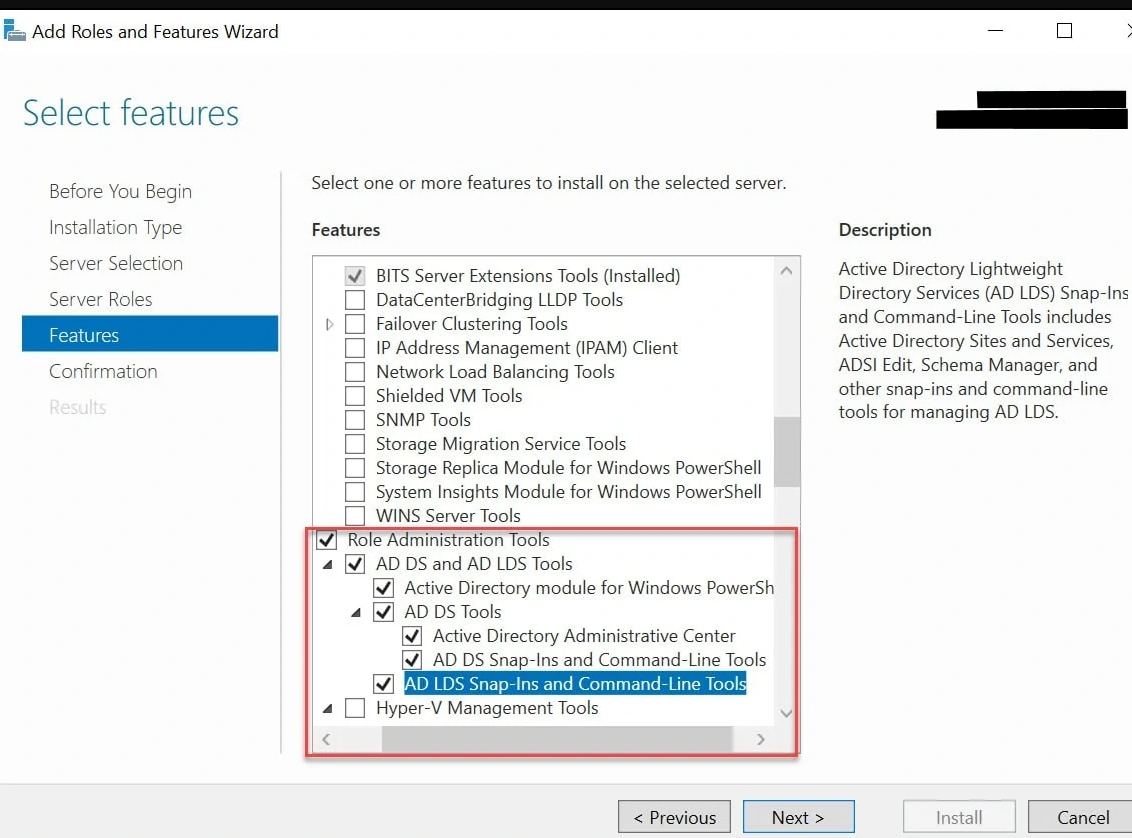This screenshot has width=1132, height=838.
Task: Select the AD LDS Snap-Ins and Command-Line Tools row
Action: (575, 684)
